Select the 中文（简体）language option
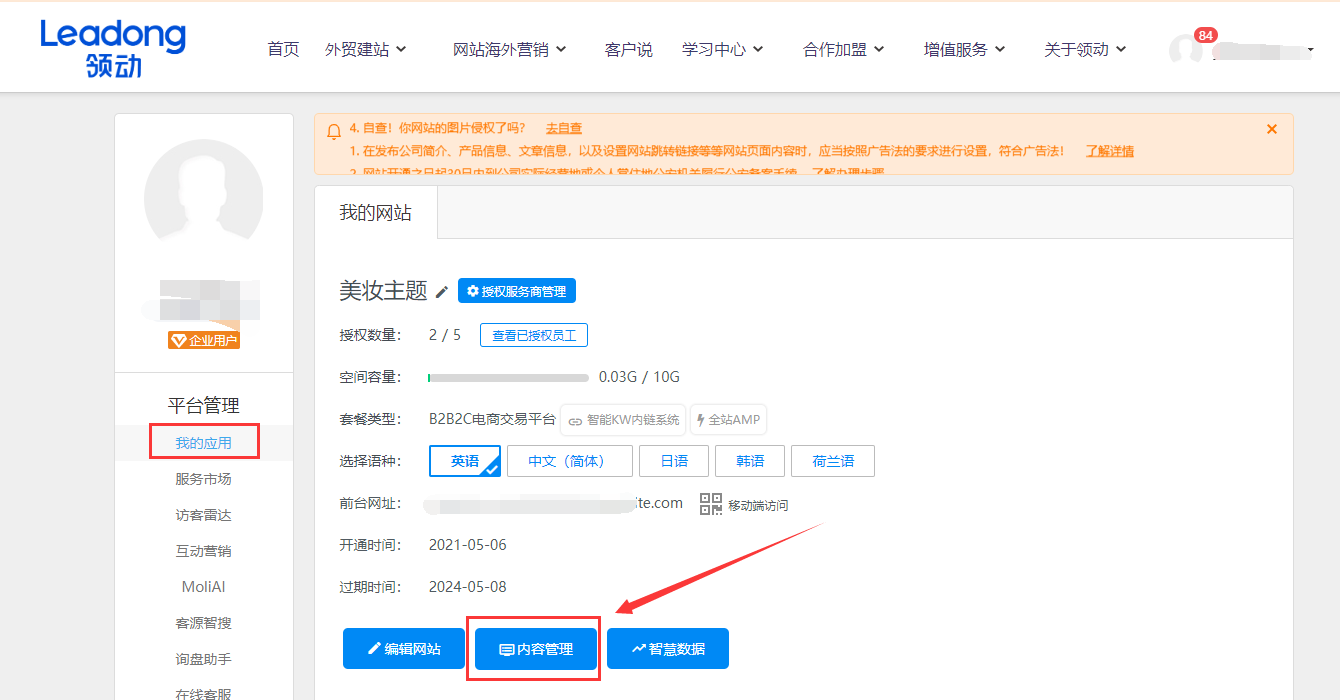Screen dimensions: 1340x700 (570, 461)
